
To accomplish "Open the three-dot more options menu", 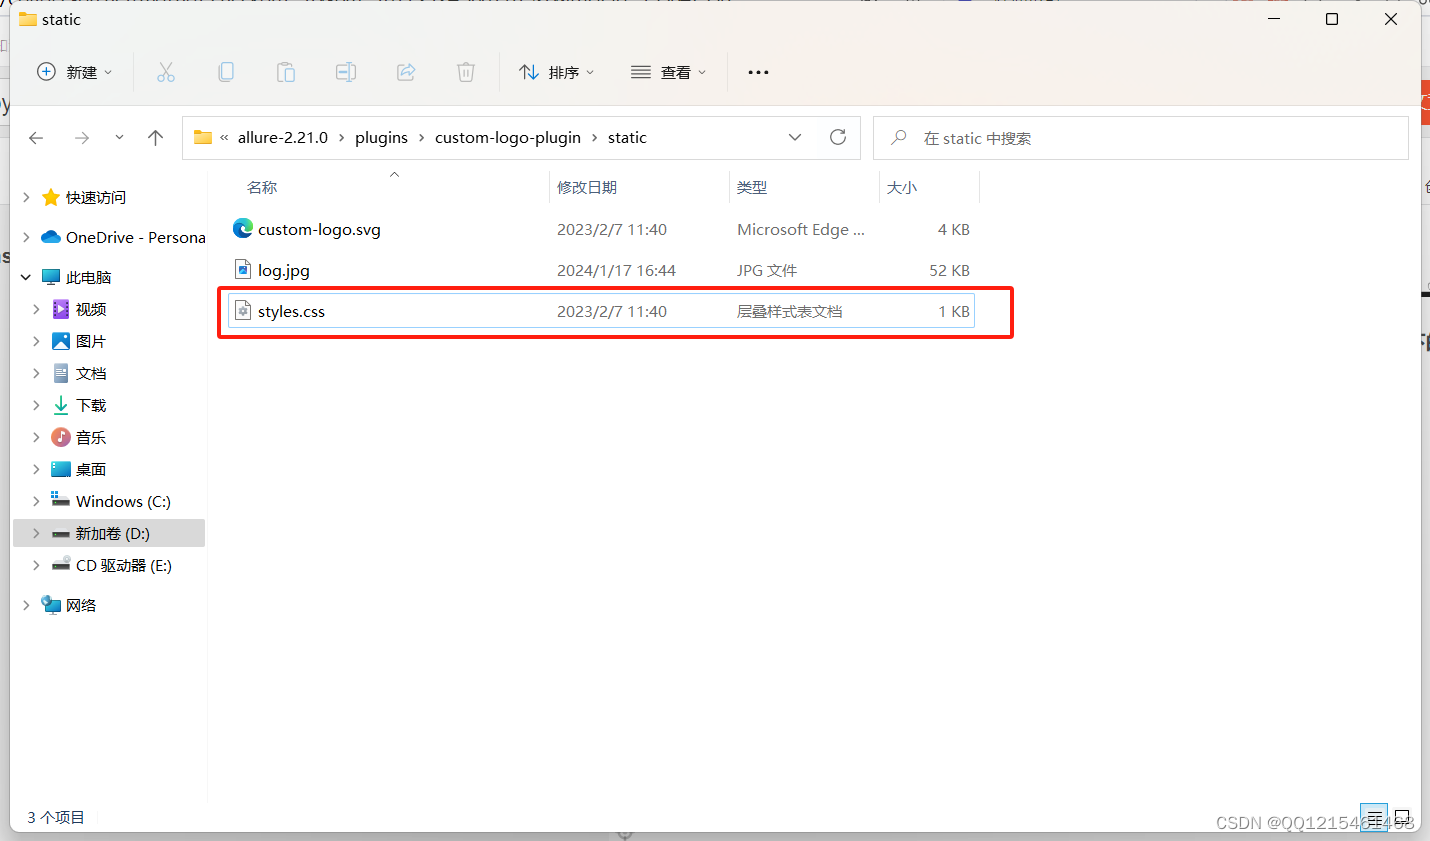I will coord(758,72).
